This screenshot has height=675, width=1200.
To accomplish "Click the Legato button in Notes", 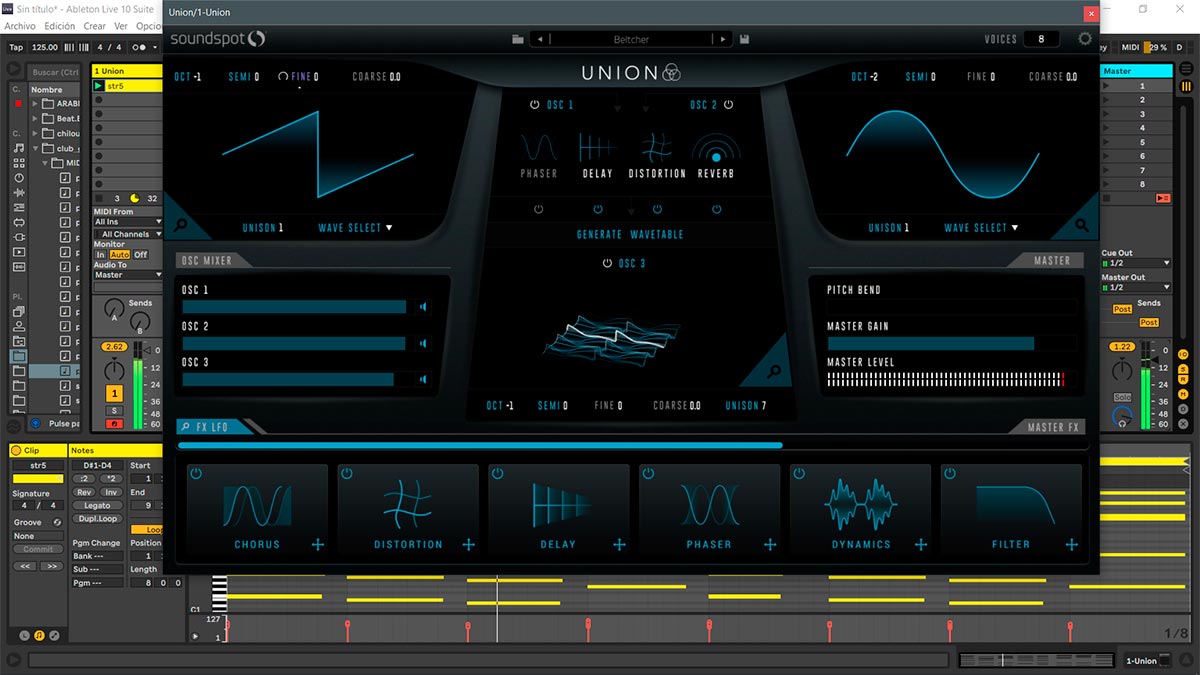I will tap(97, 505).
